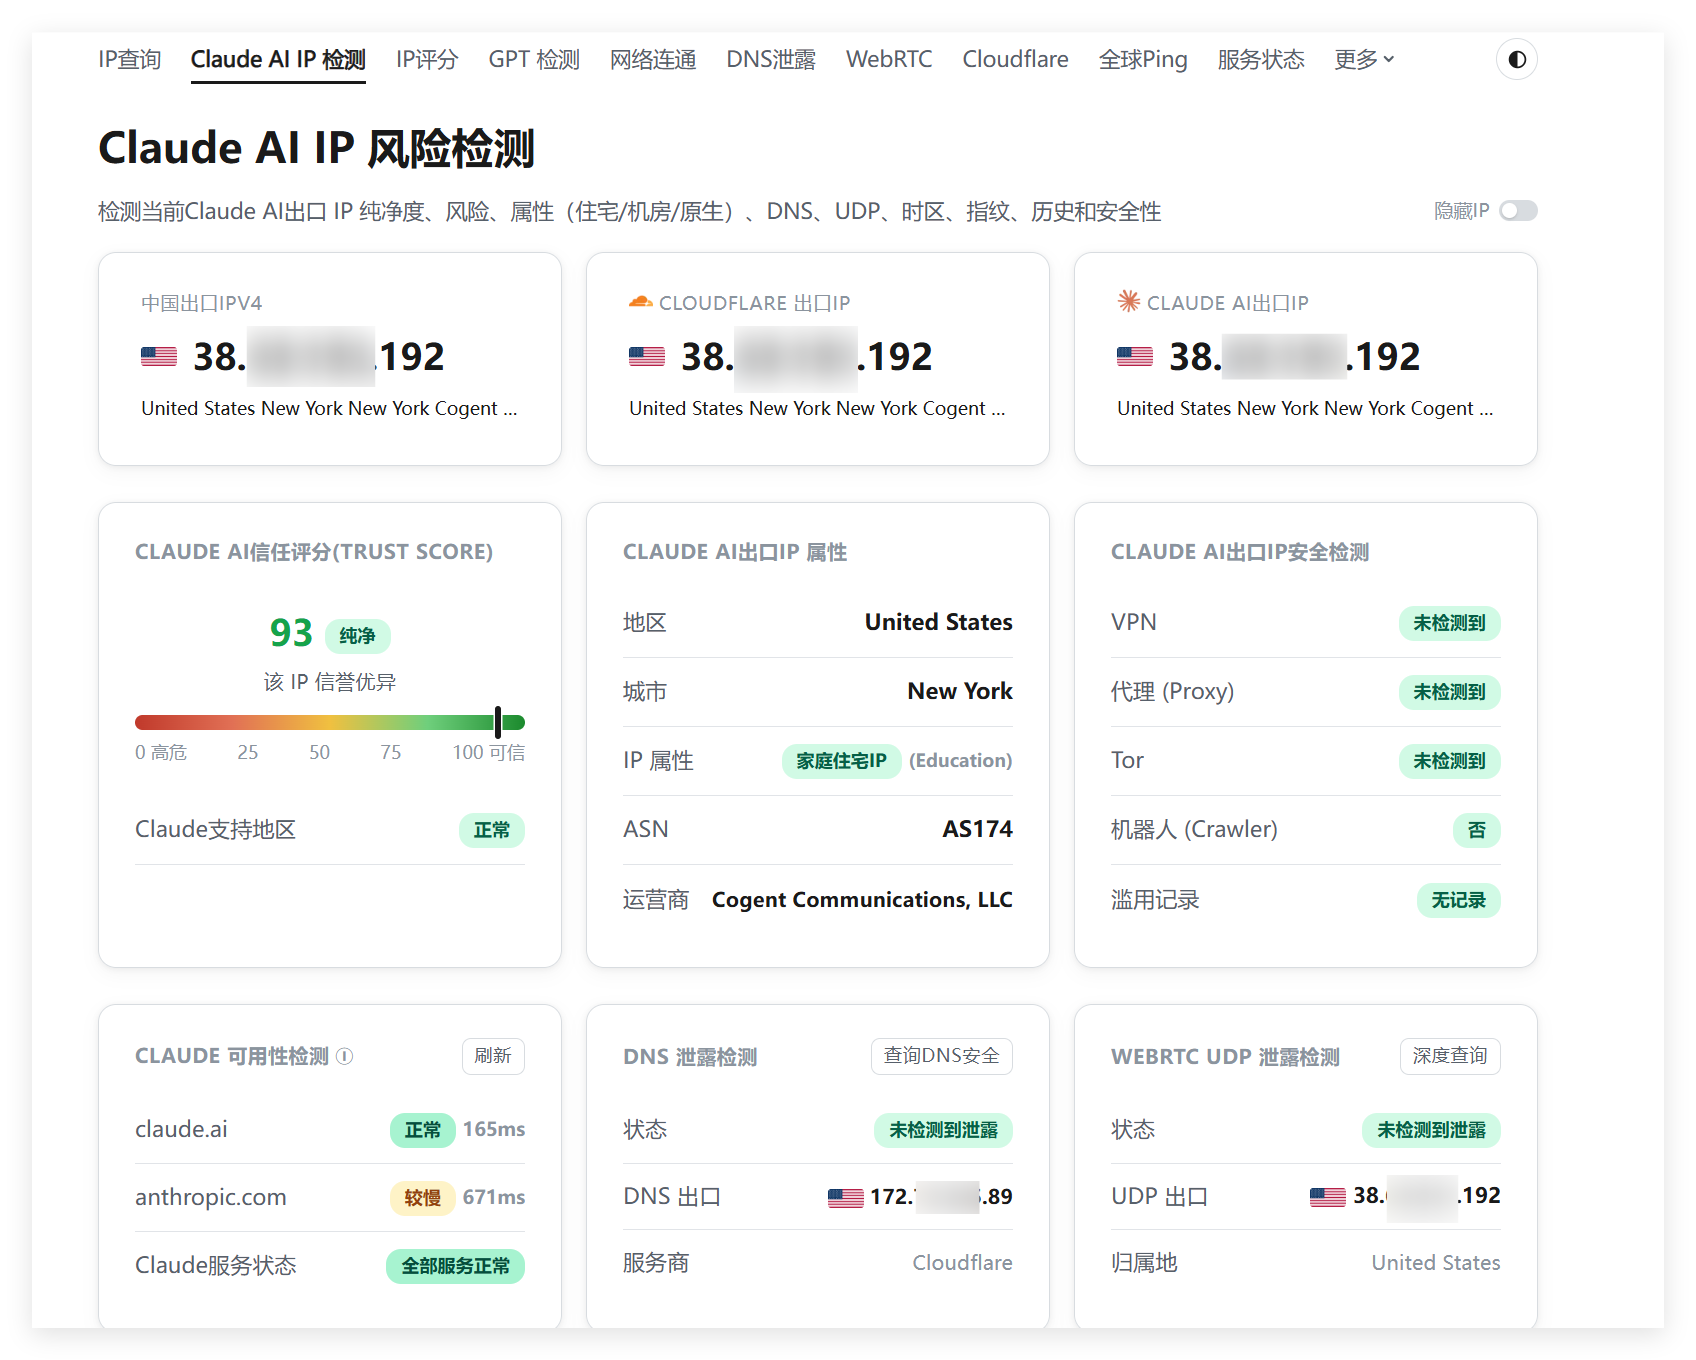Click 滥用记录 无记录 badge
Screen dimensions: 1696x1360
(x=1458, y=900)
